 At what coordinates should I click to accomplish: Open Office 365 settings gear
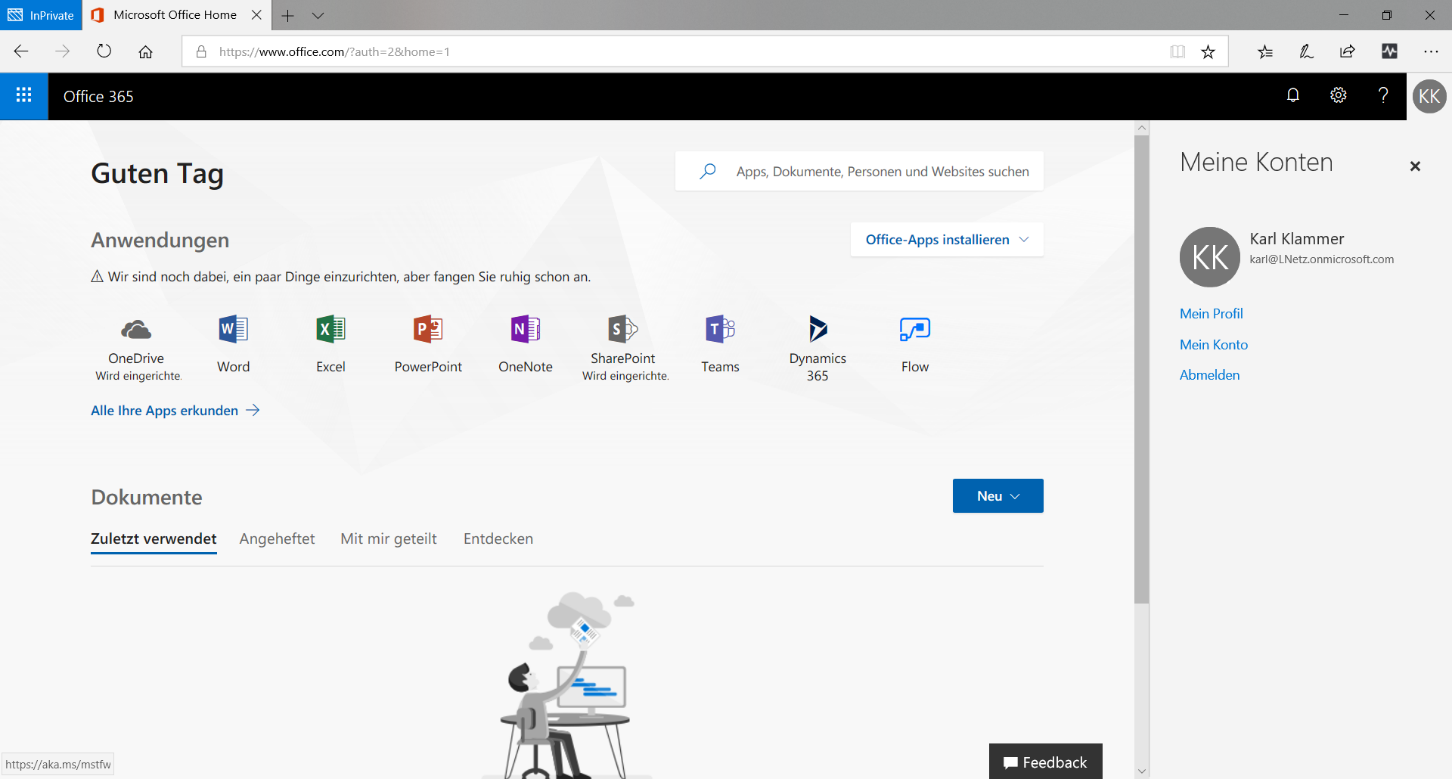pyautogui.click(x=1338, y=96)
